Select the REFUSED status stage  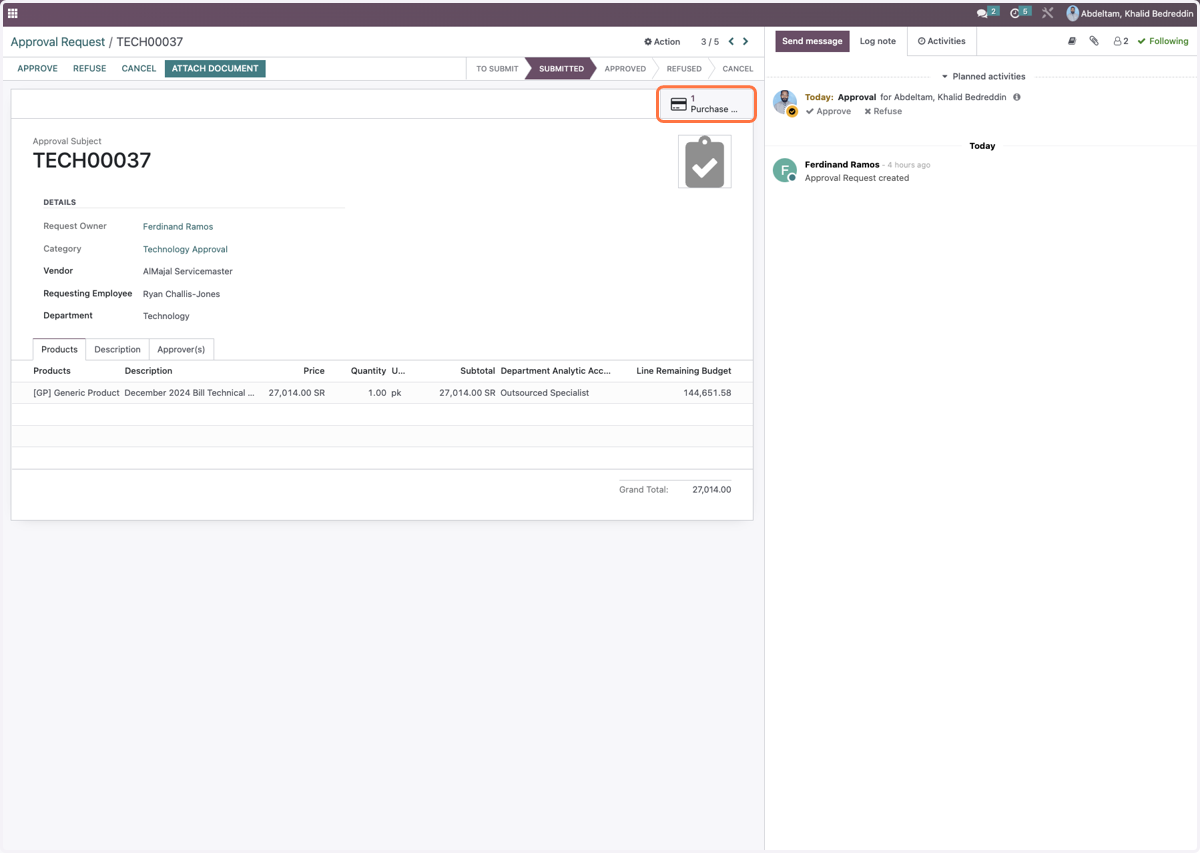pyautogui.click(x=684, y=69)
